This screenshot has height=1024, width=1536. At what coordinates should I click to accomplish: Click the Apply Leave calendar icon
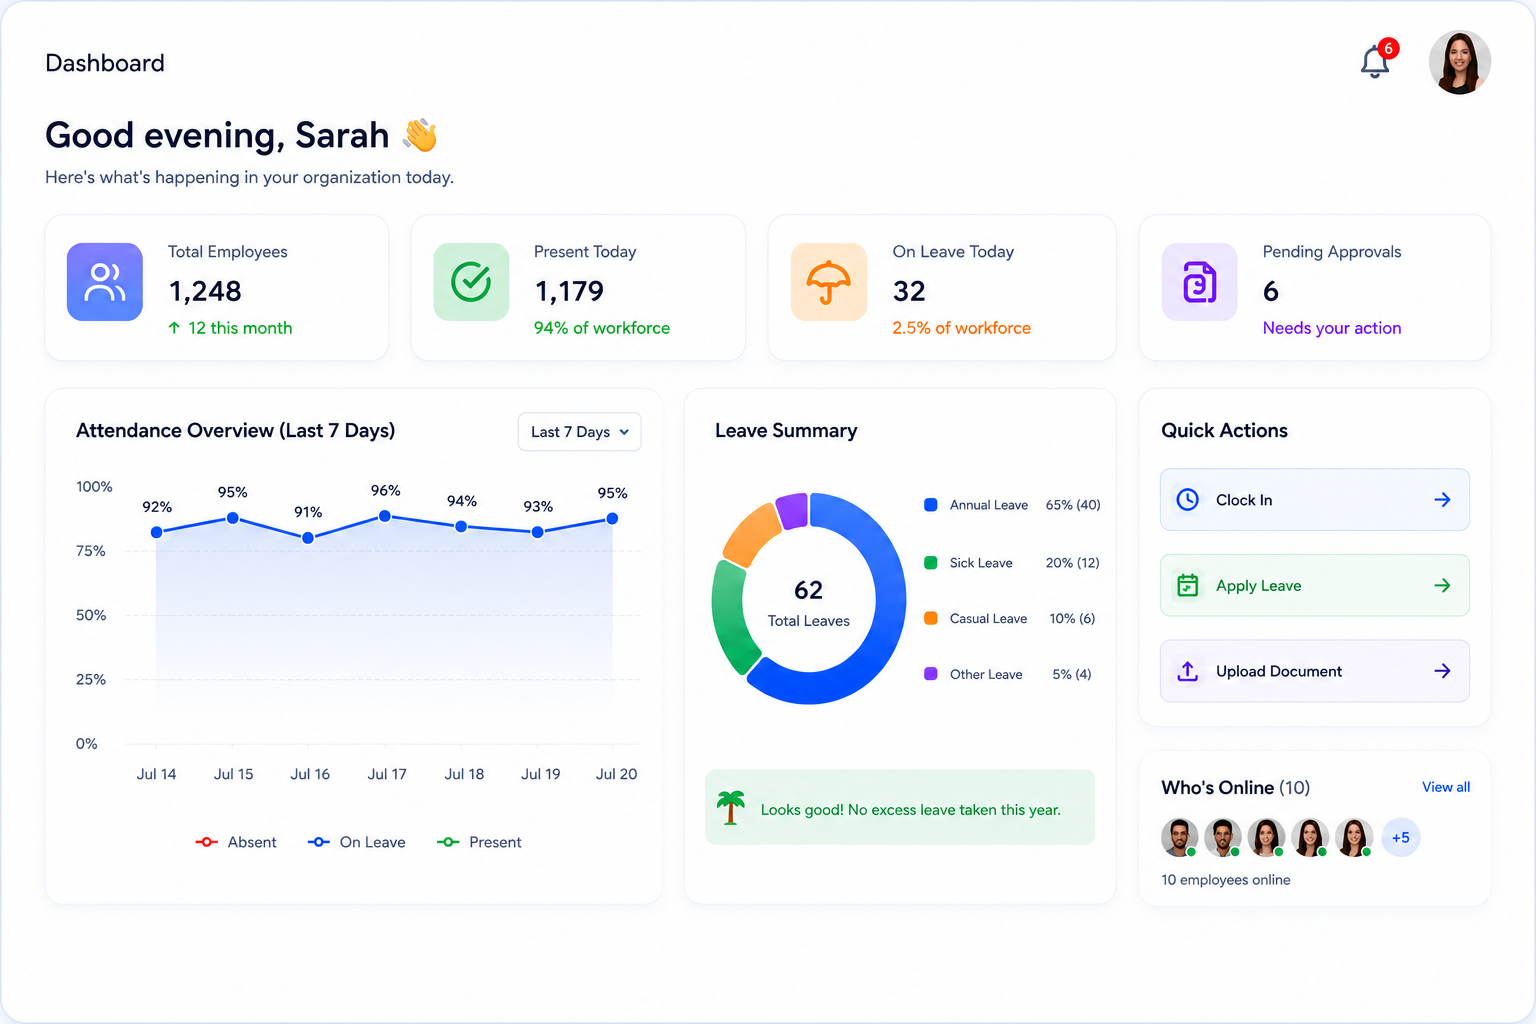tap(1188, 586)
